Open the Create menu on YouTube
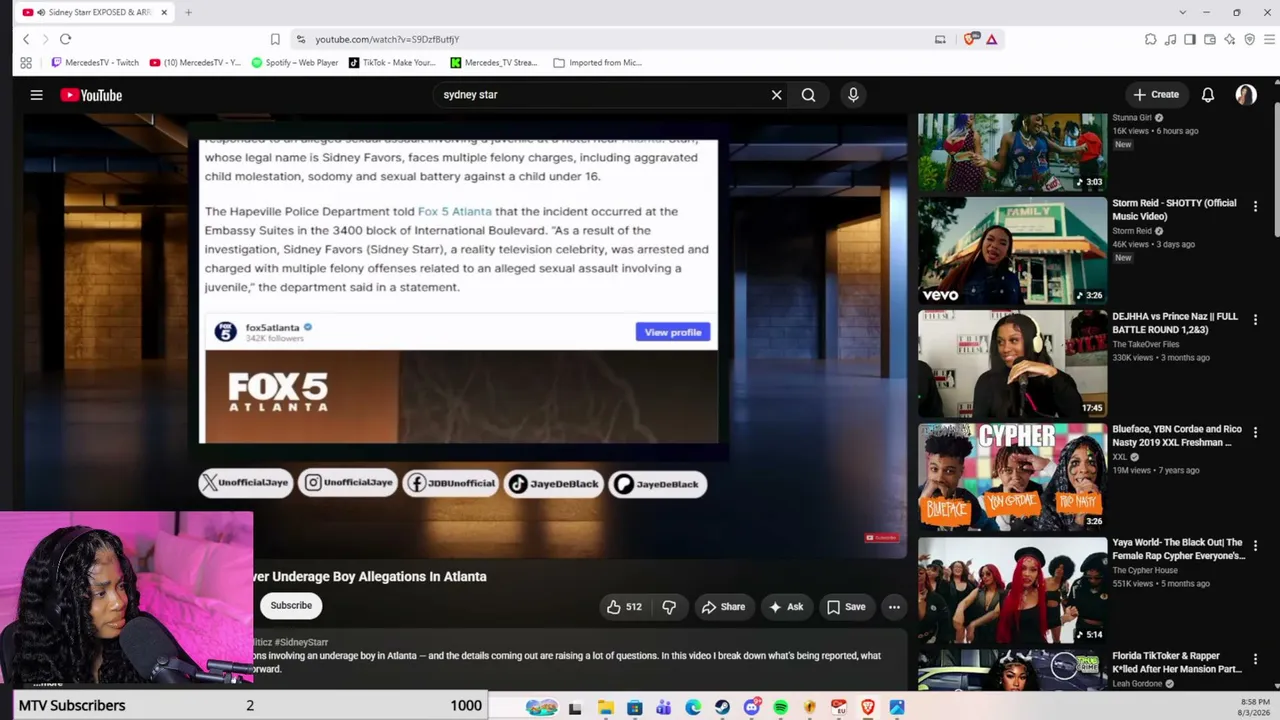Image resolution: width=1280 pixels, height=720 pixels. pos(1156,95)
